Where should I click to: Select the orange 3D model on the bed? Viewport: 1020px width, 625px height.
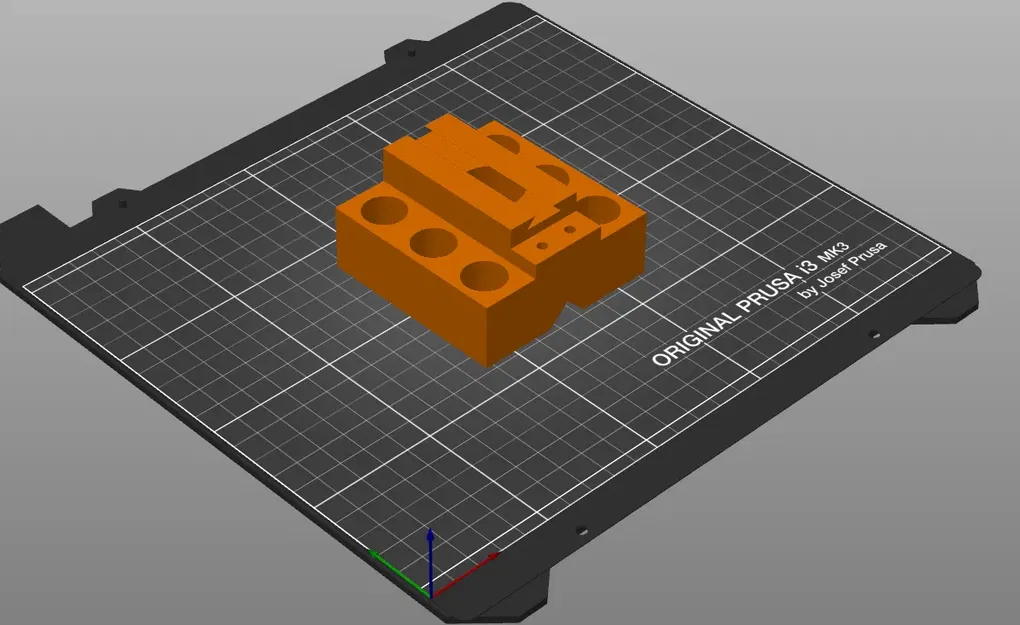(491, 241)
